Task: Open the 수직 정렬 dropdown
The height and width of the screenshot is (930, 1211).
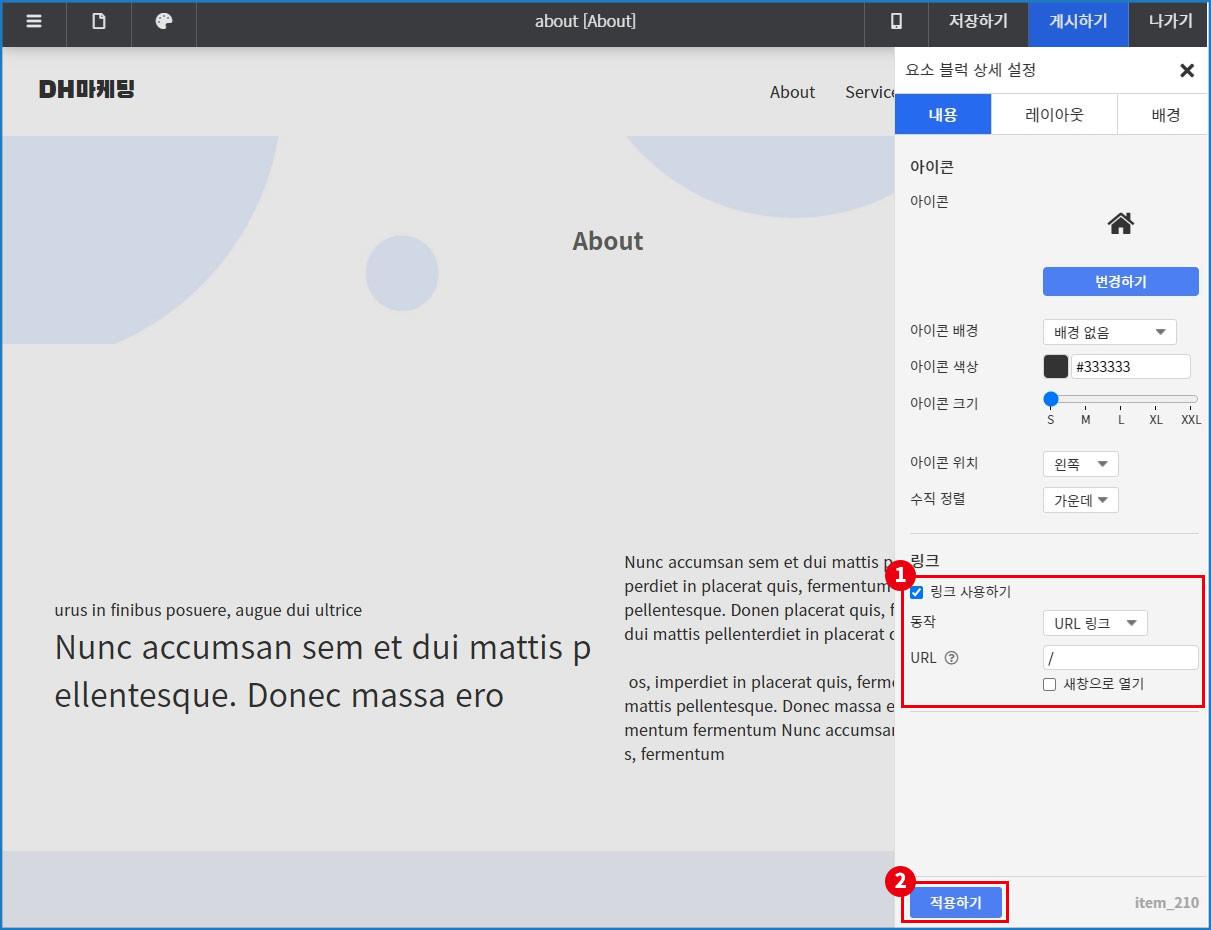Action: 1080,500
